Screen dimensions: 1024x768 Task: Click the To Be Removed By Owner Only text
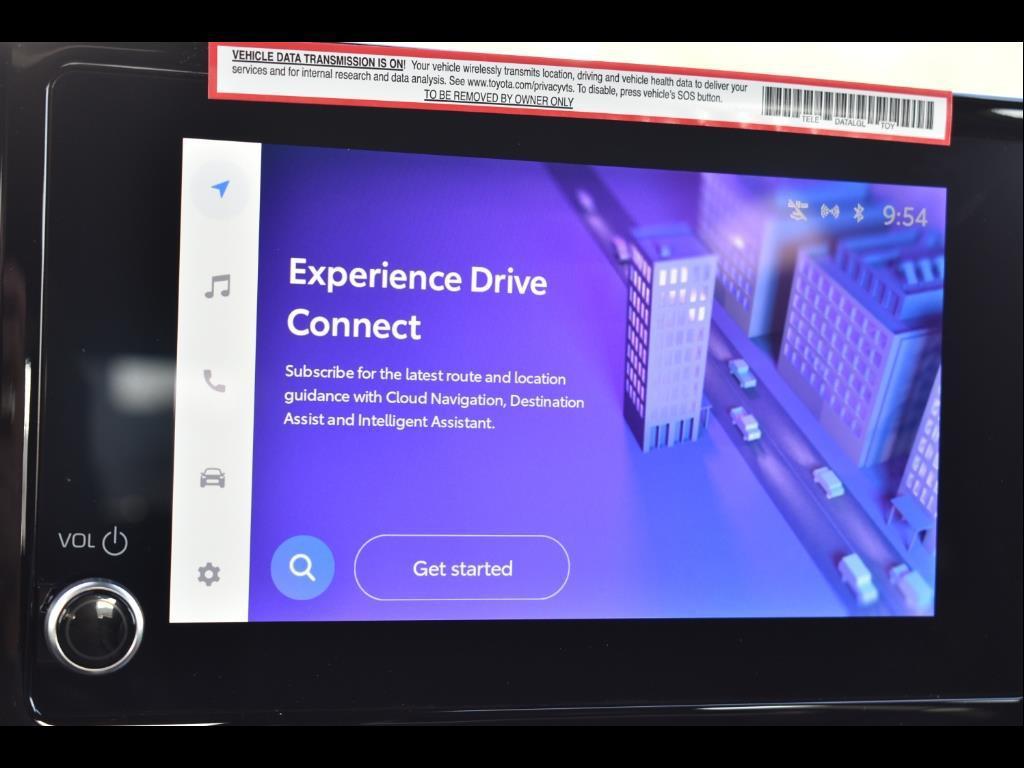(x=498, y=98)
